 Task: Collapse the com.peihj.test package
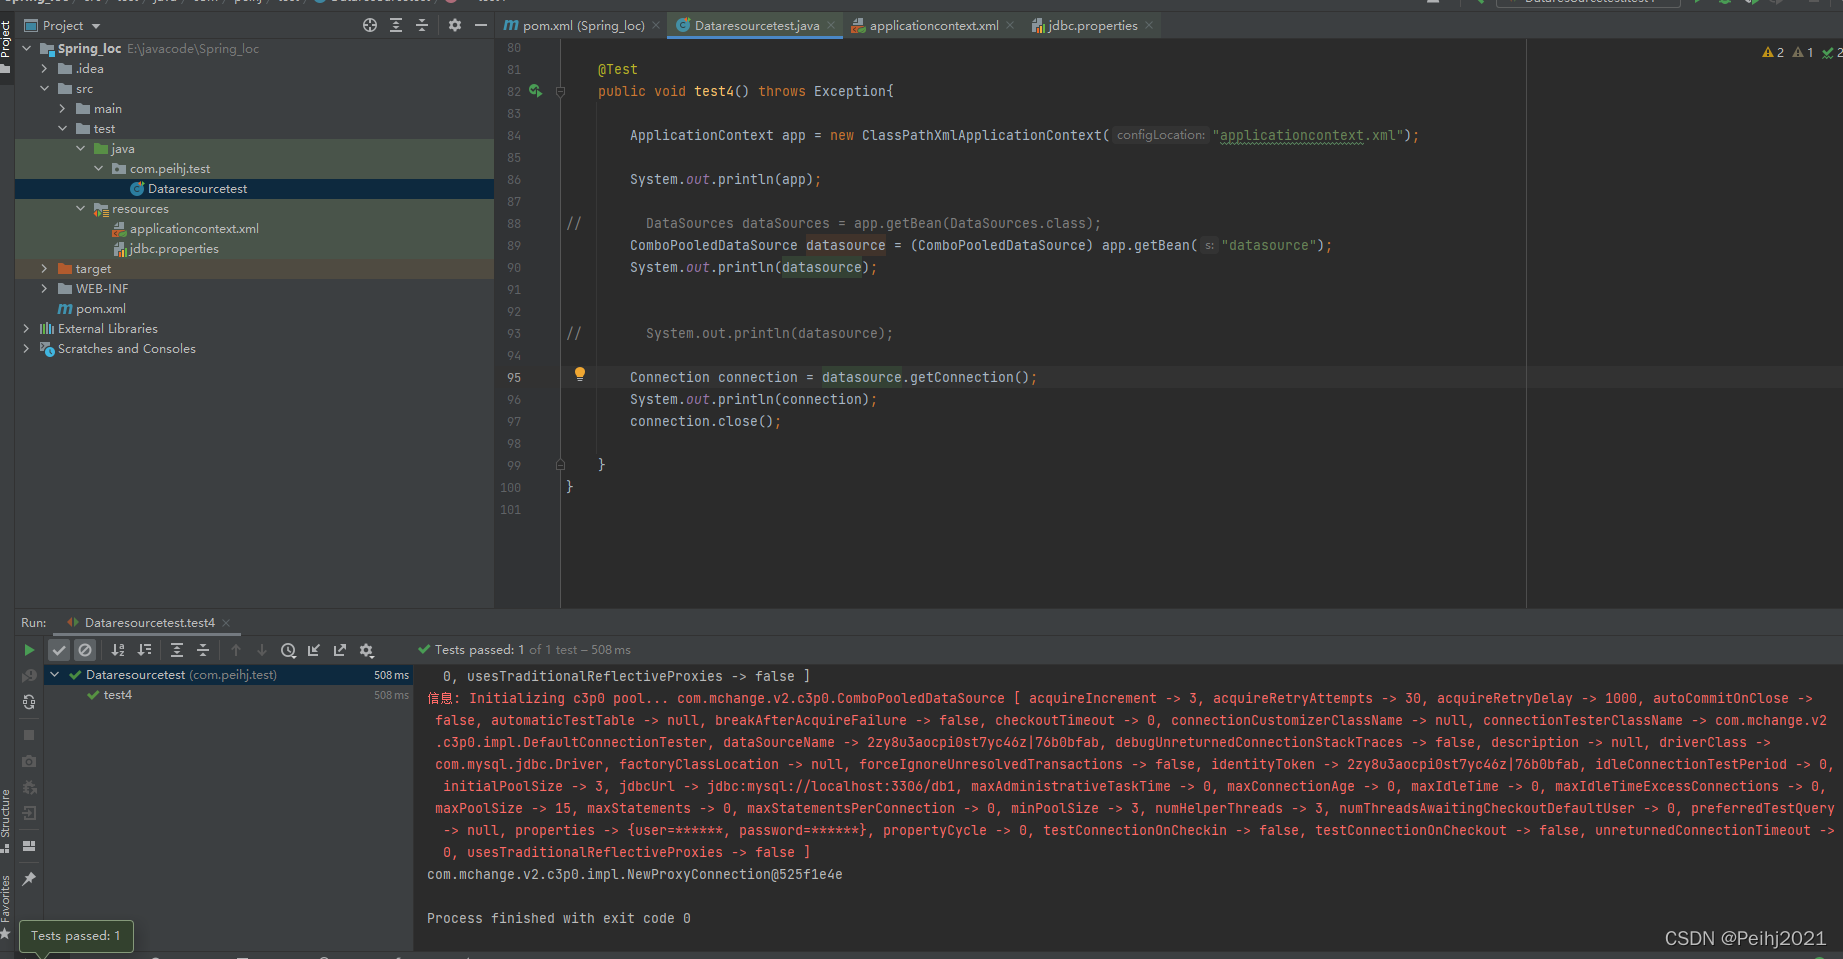(x=98, y=169)
